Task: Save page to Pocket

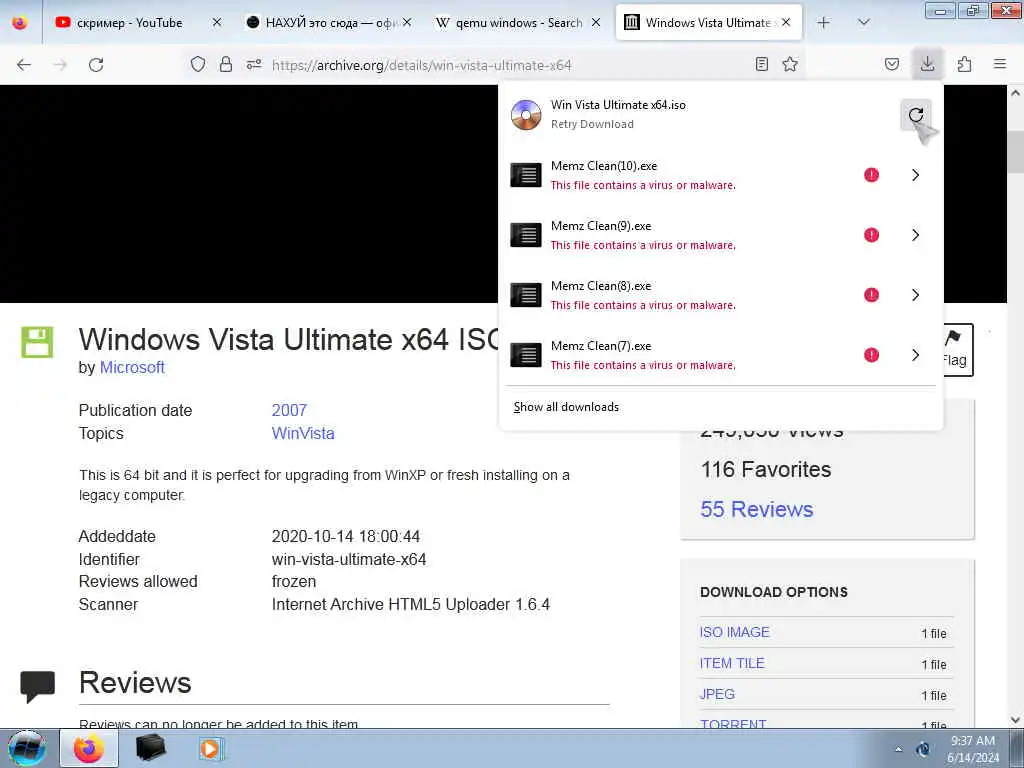Action: (x=892, y=64)
